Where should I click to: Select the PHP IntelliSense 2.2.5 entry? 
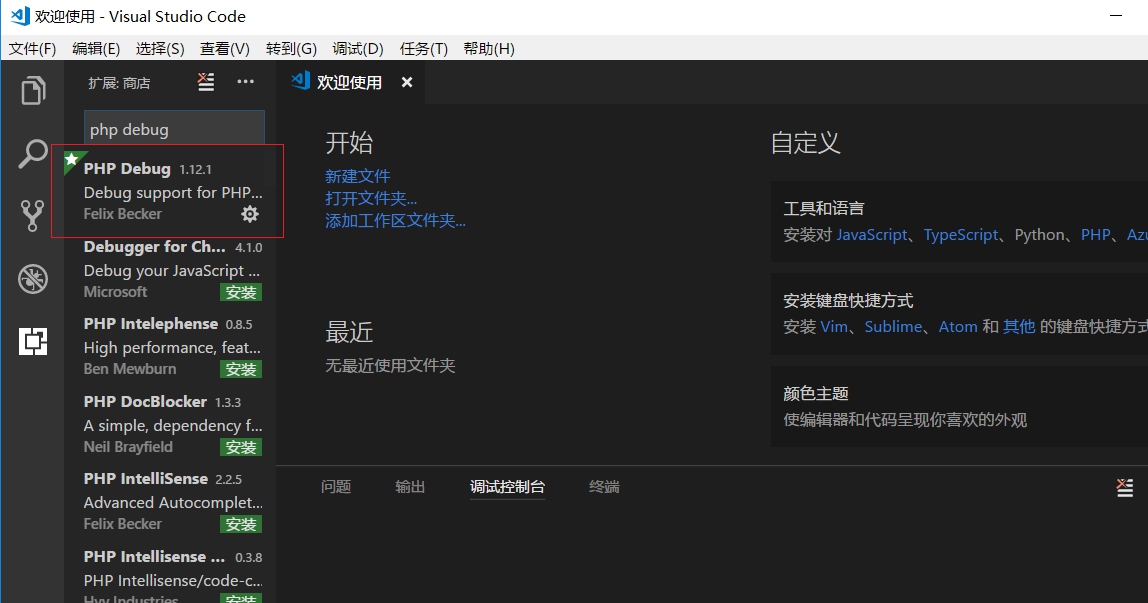point(169,501)
